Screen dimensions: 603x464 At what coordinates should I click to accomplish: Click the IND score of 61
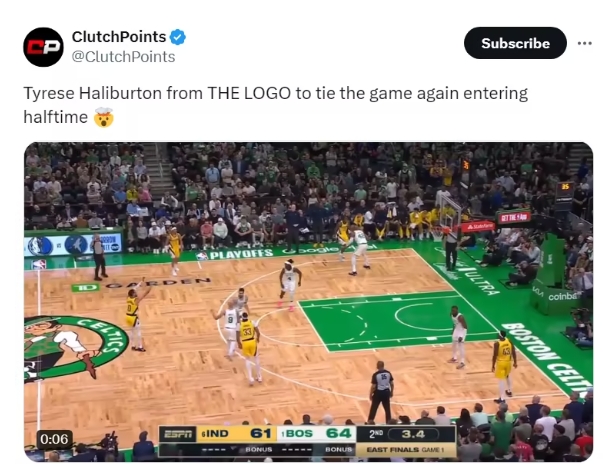coord(261,434)
